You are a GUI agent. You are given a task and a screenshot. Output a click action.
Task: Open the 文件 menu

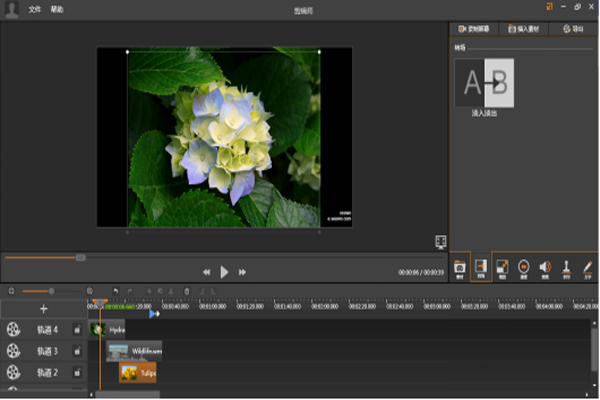(36, 8)
